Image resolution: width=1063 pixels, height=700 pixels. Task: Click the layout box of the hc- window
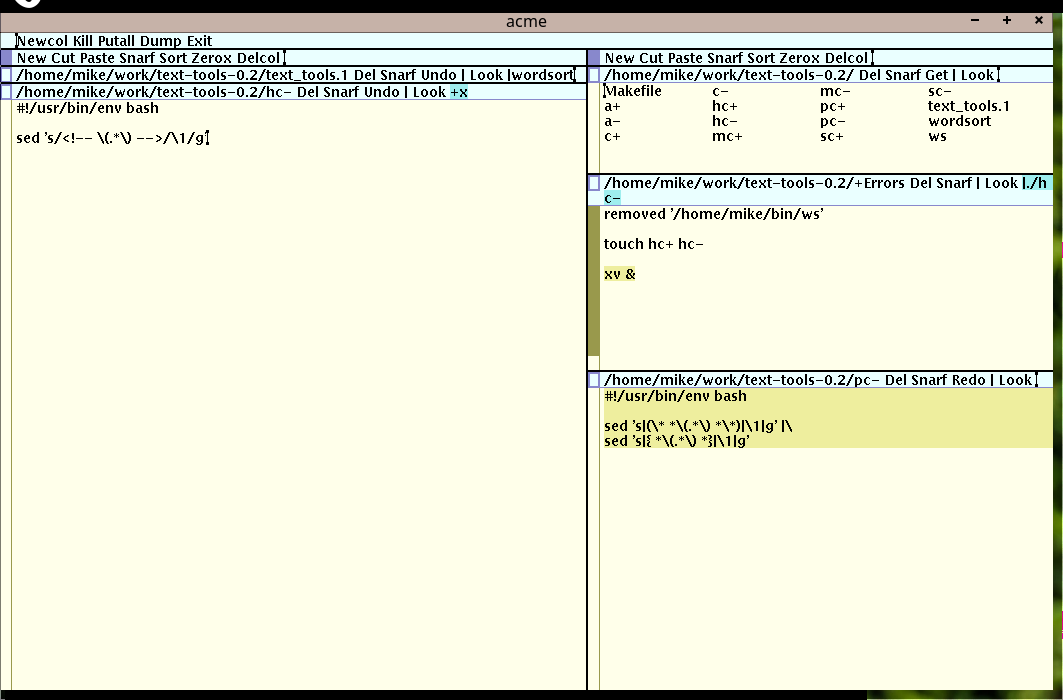point(6,91)
